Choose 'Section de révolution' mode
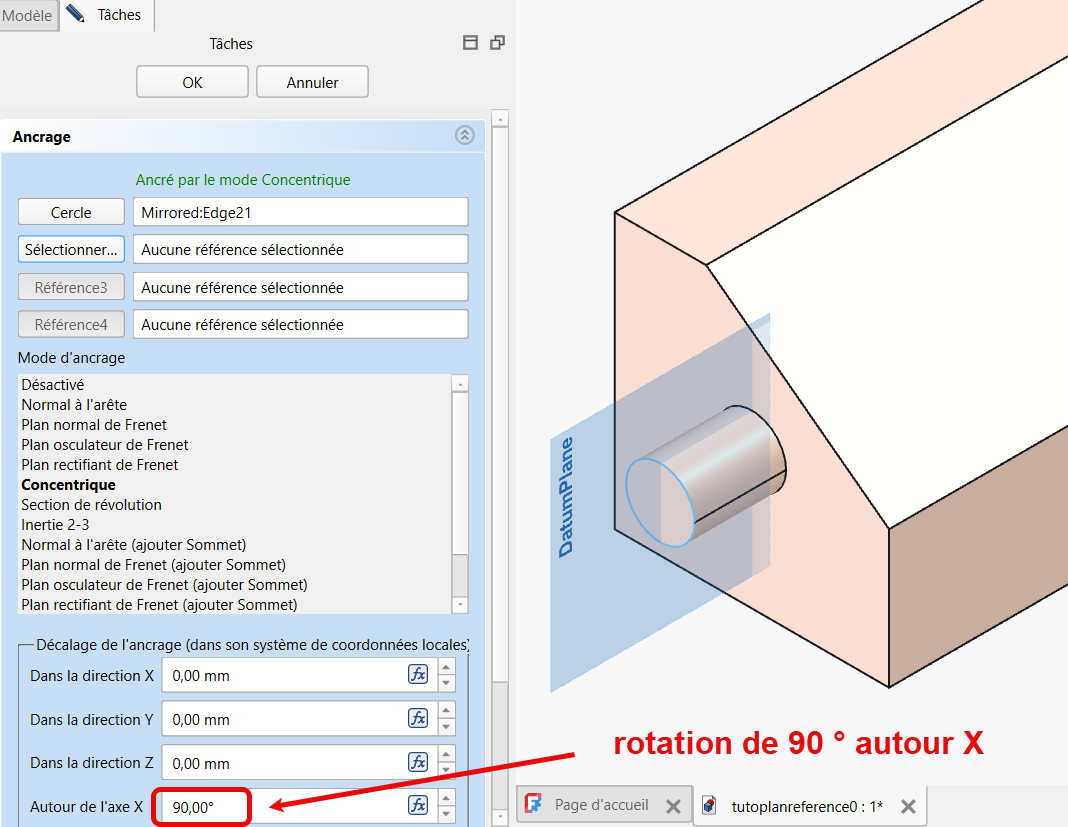 (91, 505)
